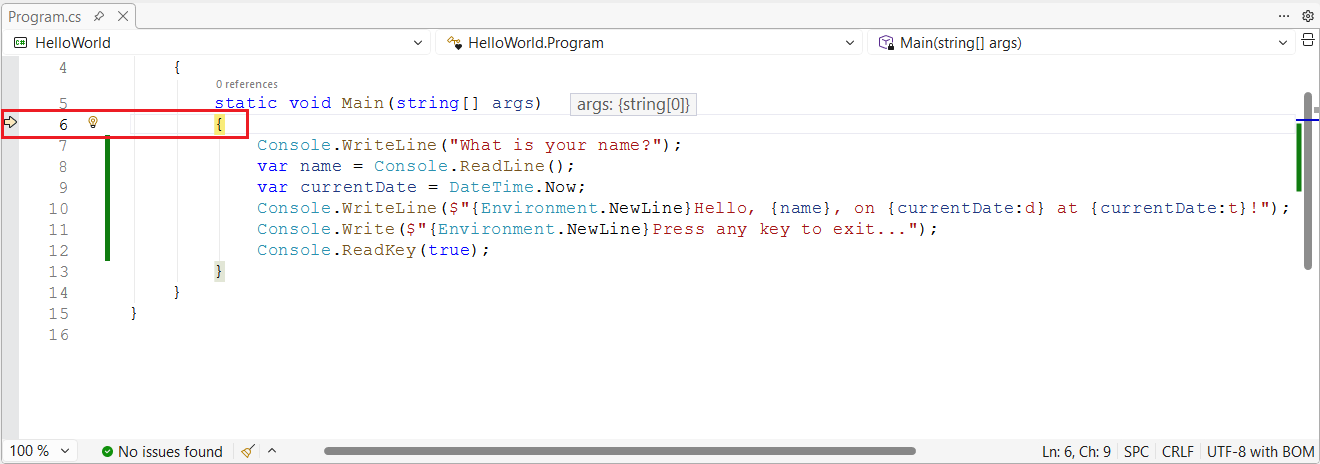
Task: Click the UTF-8 with BOM encoding indicator
Action: [x=1260, y=452]
